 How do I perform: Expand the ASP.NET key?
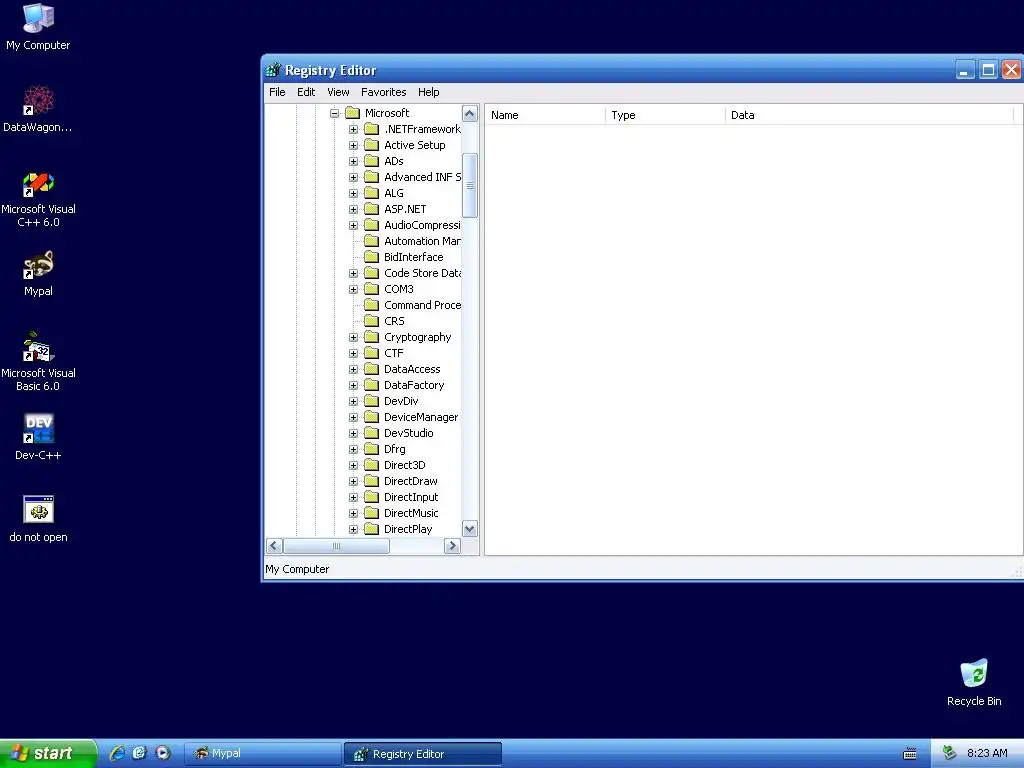[x=353, y=209]
